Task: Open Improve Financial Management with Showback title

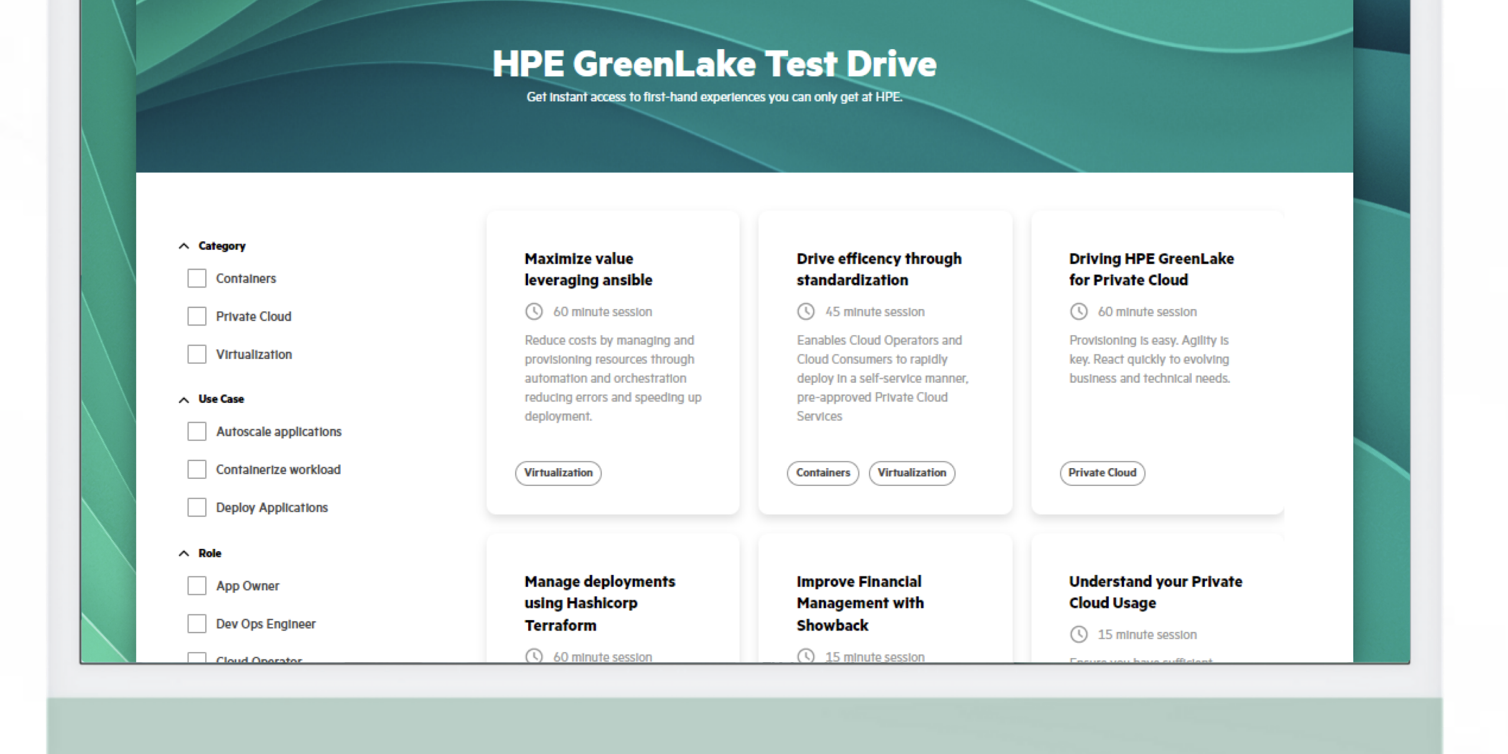Action: click(860, 603)
